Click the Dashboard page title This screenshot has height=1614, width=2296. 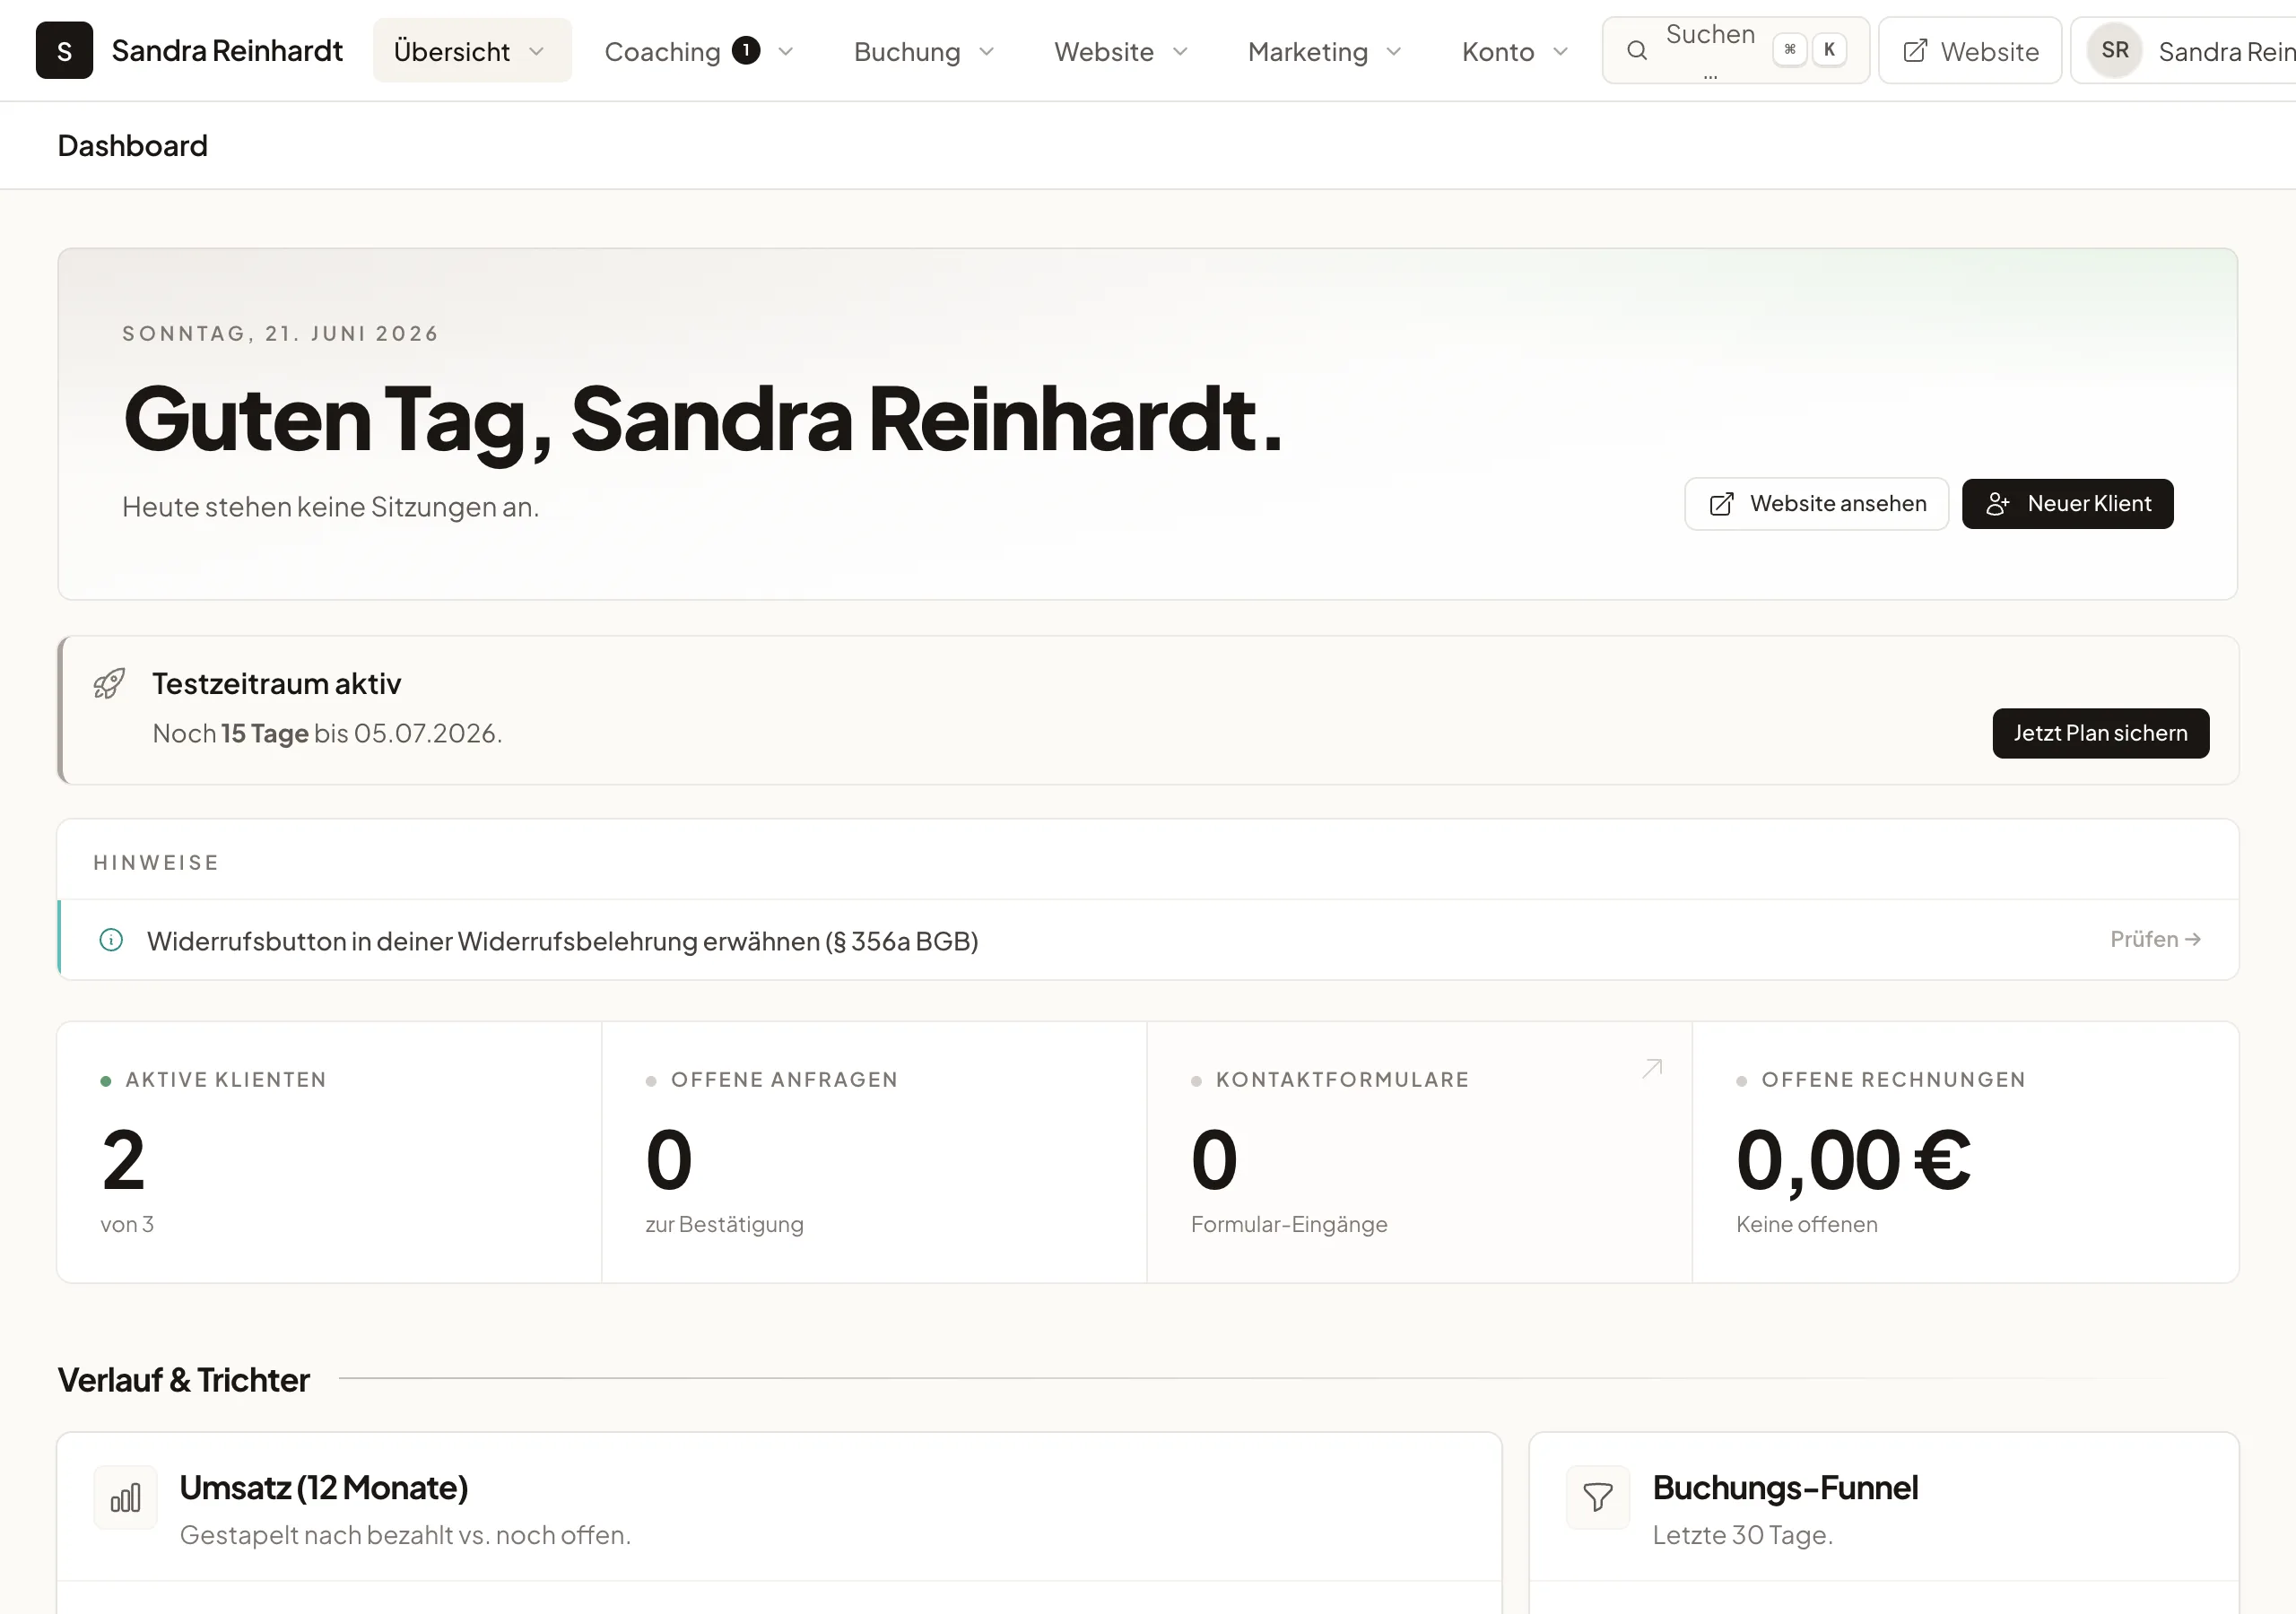pos(133,146)
